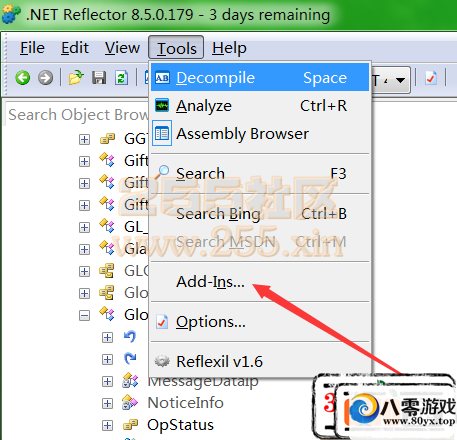
Task: Expand the MessageDataIp node
Action: click(107, 381)
